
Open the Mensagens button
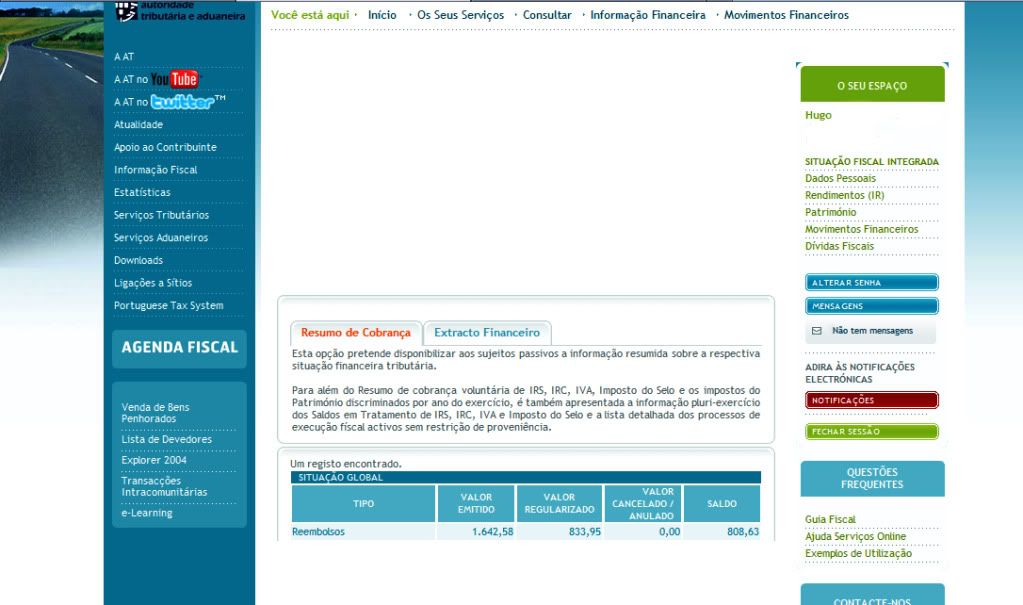(x=871, y=306)
